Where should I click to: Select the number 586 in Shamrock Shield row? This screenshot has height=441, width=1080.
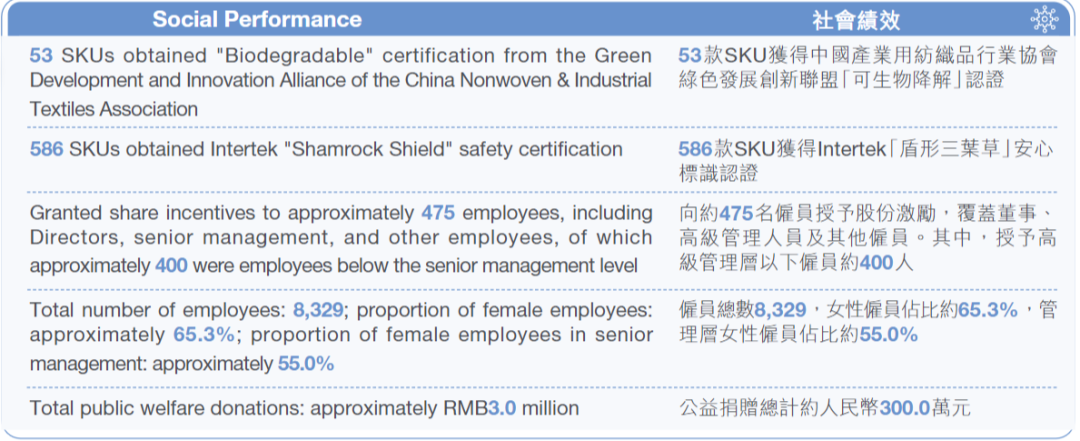pyautogui.click(x=47, y=149)
